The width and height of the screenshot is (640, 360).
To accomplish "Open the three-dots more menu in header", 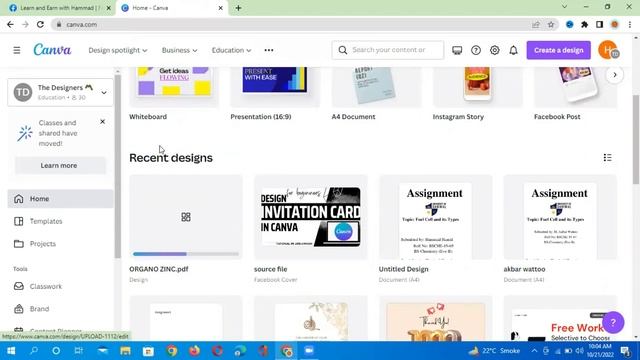I will click(269, 50).
